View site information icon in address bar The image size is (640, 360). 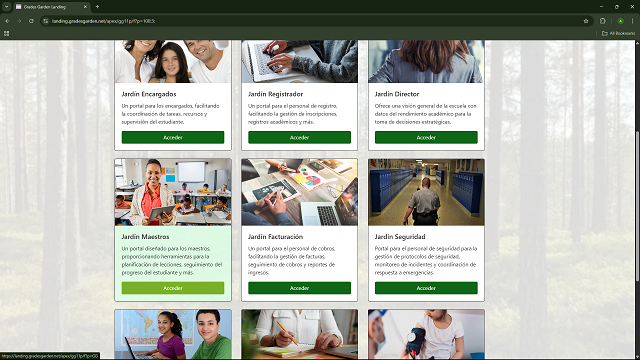(46, 21)
